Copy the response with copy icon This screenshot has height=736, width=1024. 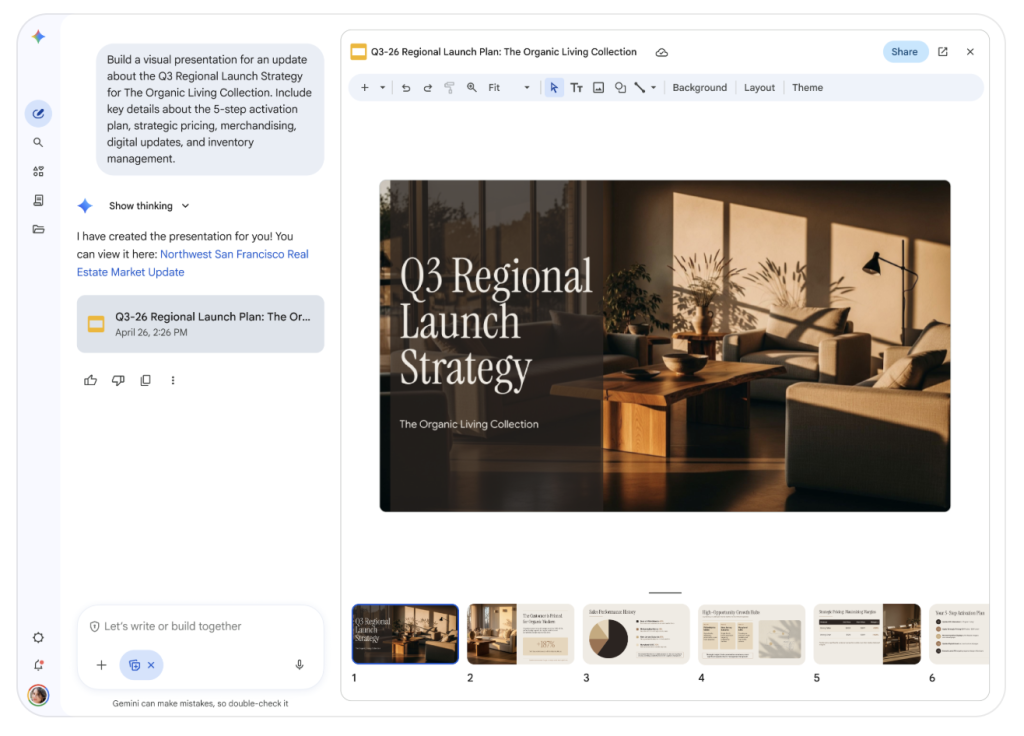point(146,380)
